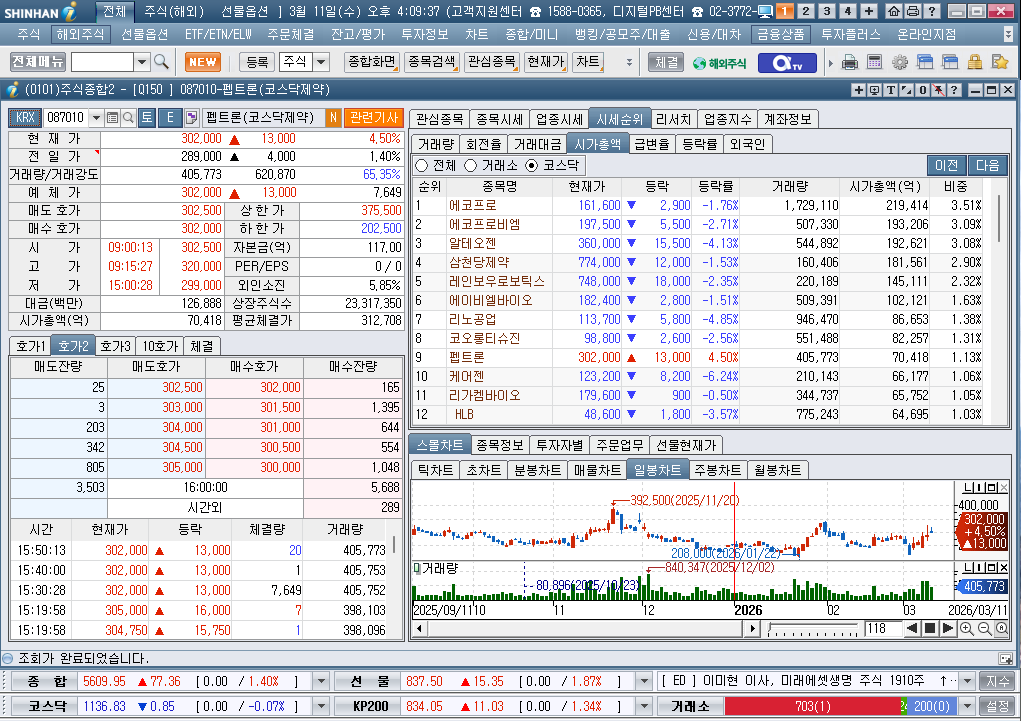Toggle the E button next to stock code
Viewport: 1021px width, 721px height.
170,117
